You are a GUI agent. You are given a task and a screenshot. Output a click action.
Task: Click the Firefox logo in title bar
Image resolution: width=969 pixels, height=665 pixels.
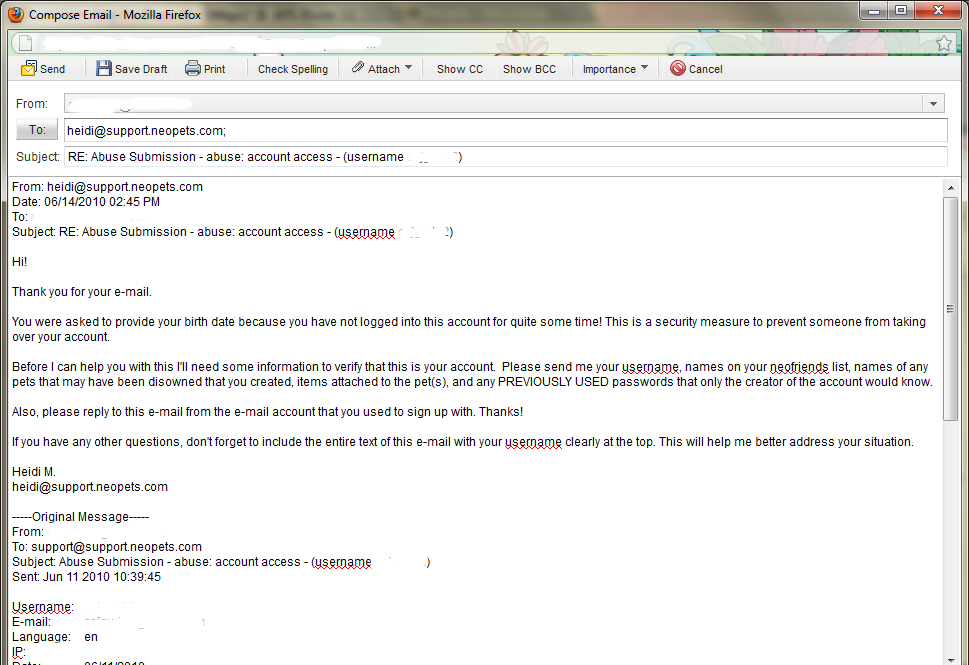click(x=15, y=14)
